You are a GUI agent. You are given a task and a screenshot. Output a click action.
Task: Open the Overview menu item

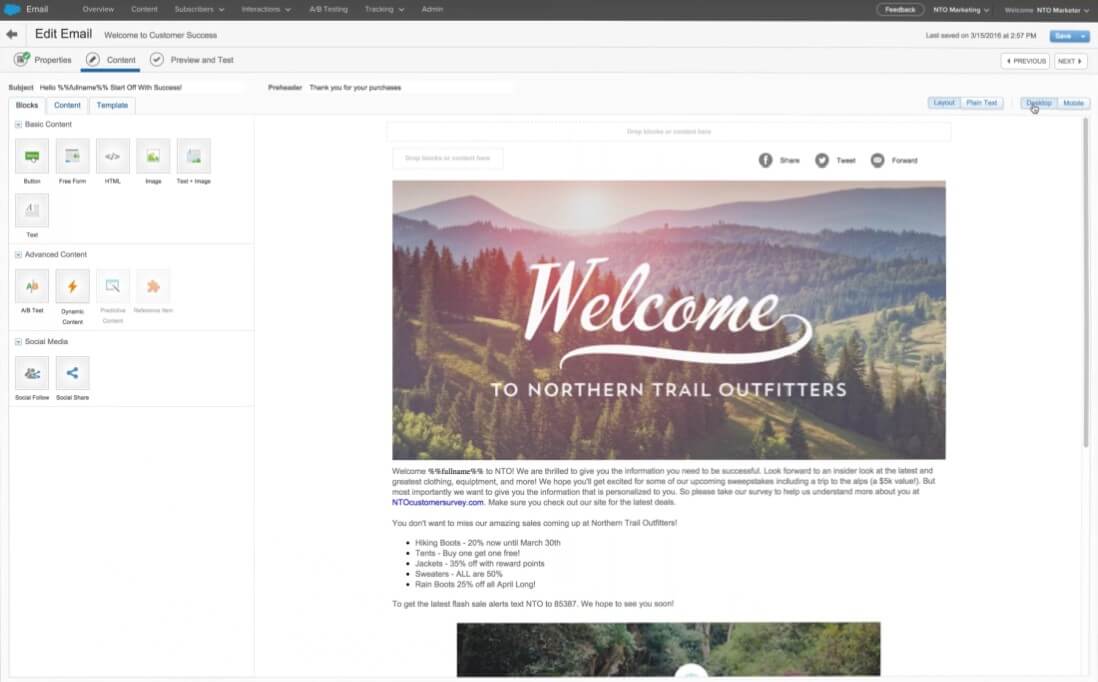98,9
